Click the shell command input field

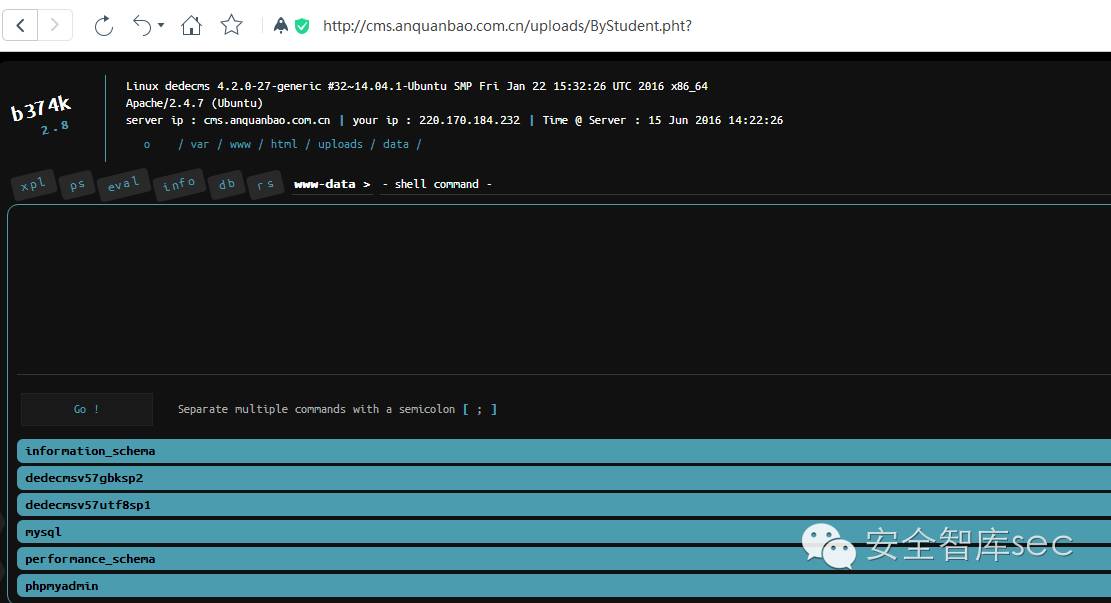pyautogui.click(x=744, y=184)
